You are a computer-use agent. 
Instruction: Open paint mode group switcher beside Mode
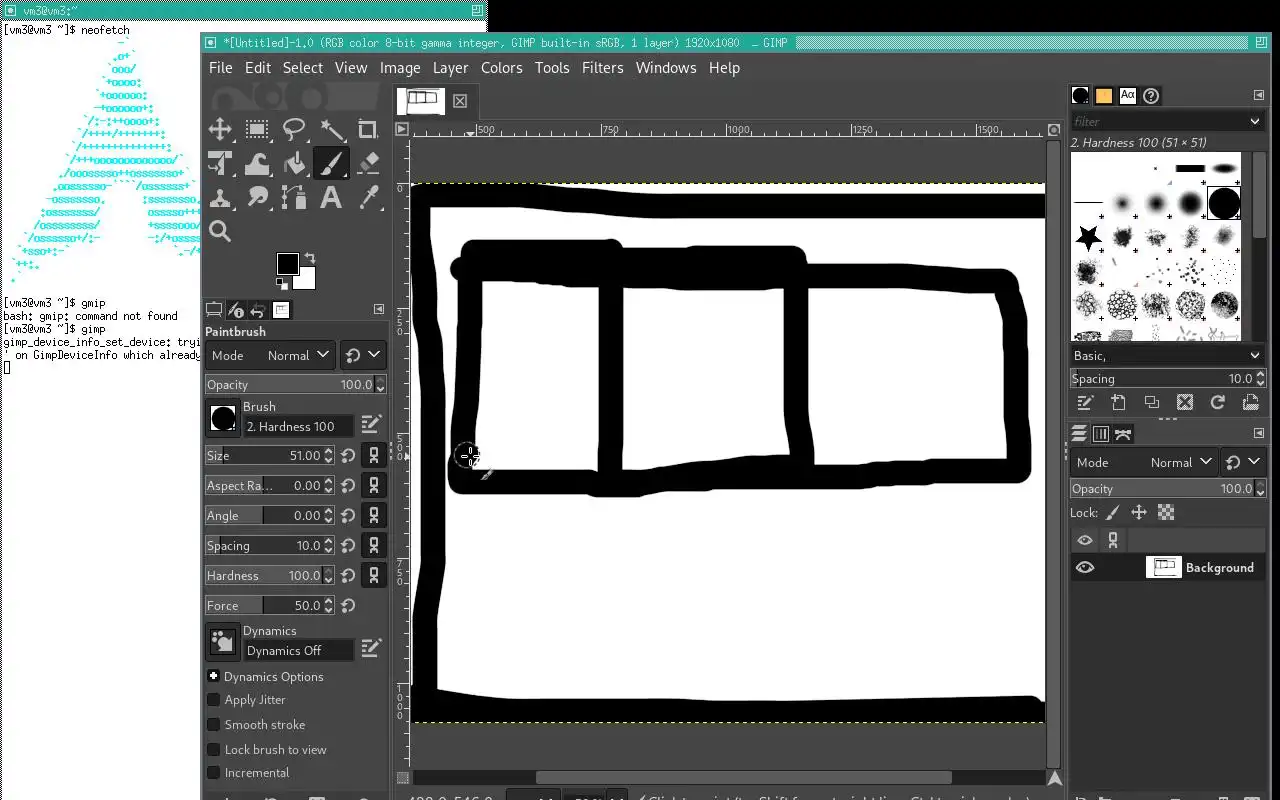coord(362,355)
